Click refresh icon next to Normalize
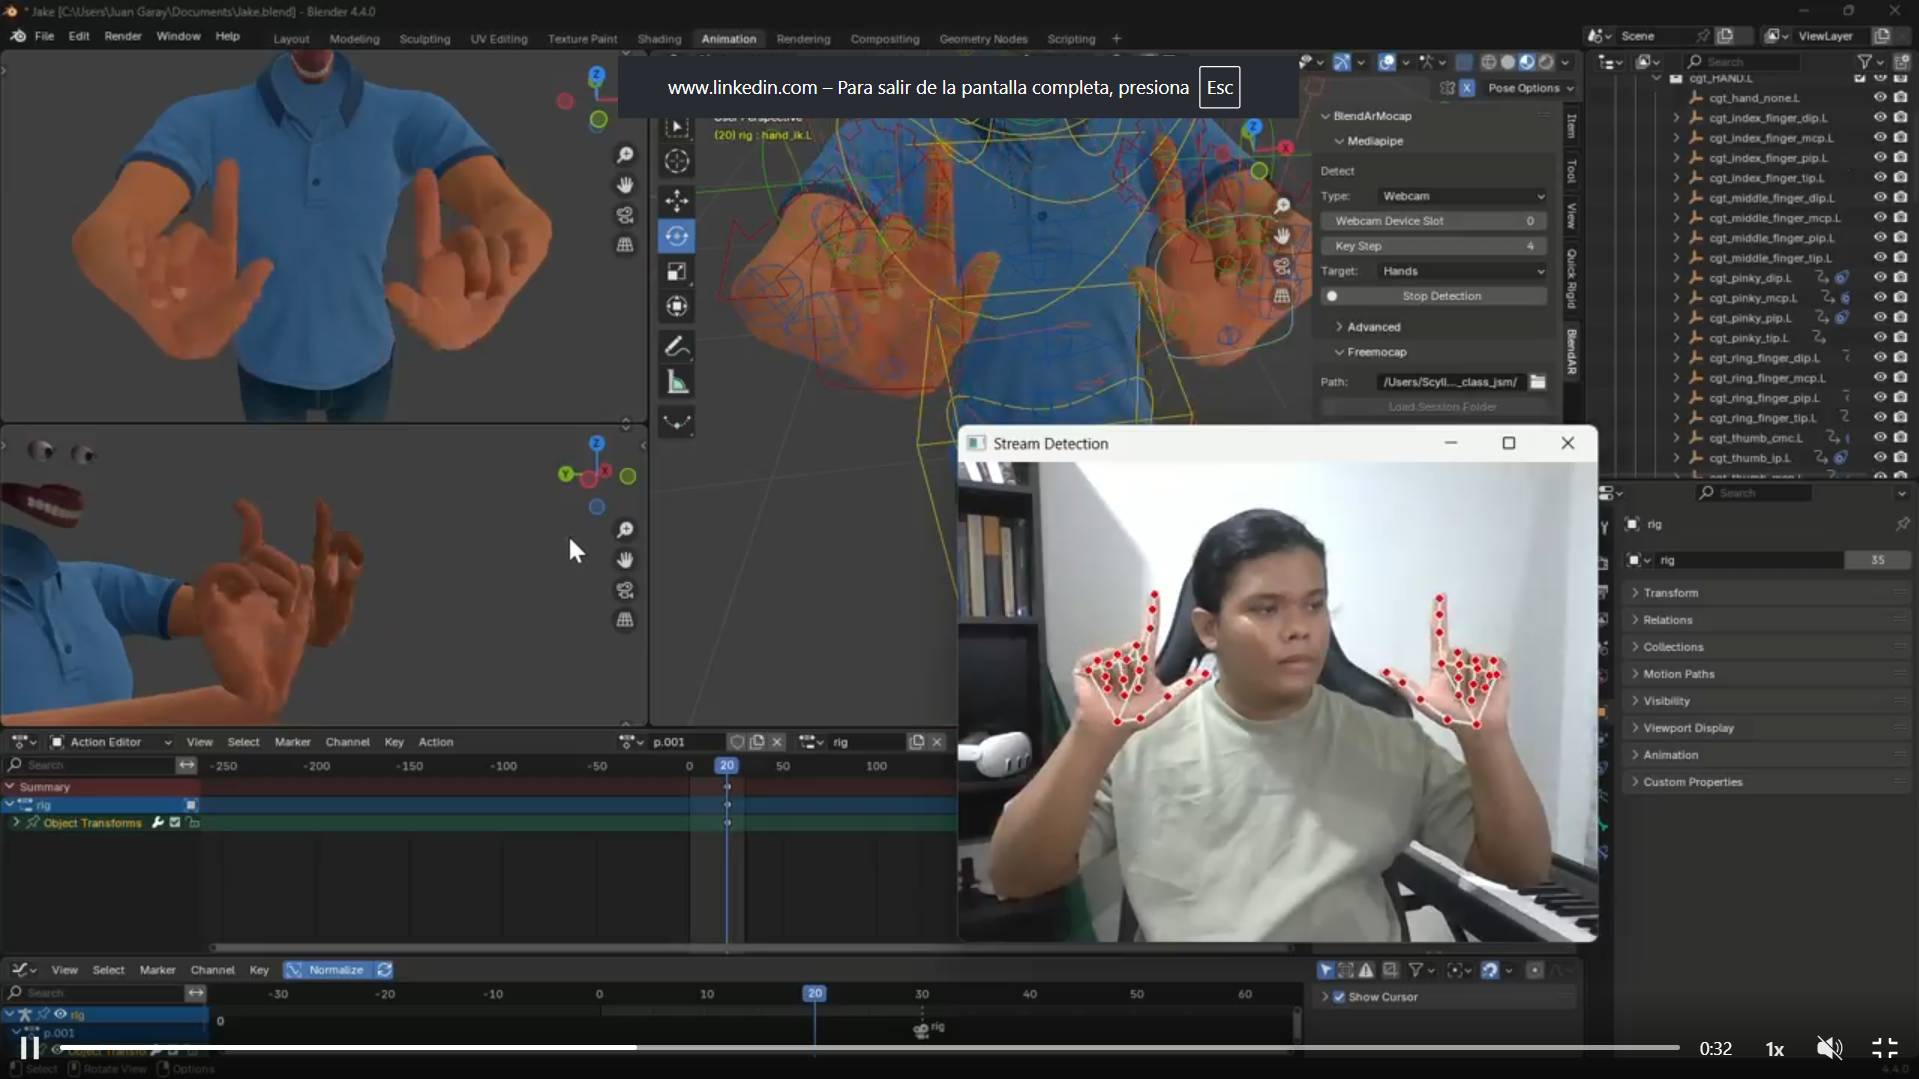 pyautogui.click(x=384, y=970)
